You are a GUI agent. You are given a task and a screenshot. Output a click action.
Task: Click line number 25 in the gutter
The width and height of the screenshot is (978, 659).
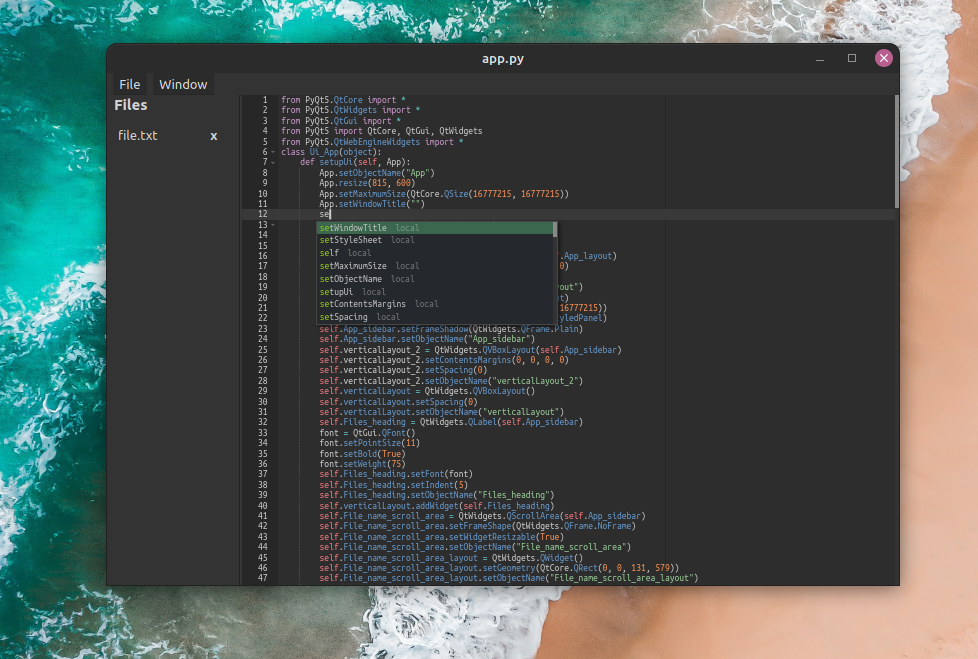[x=263, y=350]
